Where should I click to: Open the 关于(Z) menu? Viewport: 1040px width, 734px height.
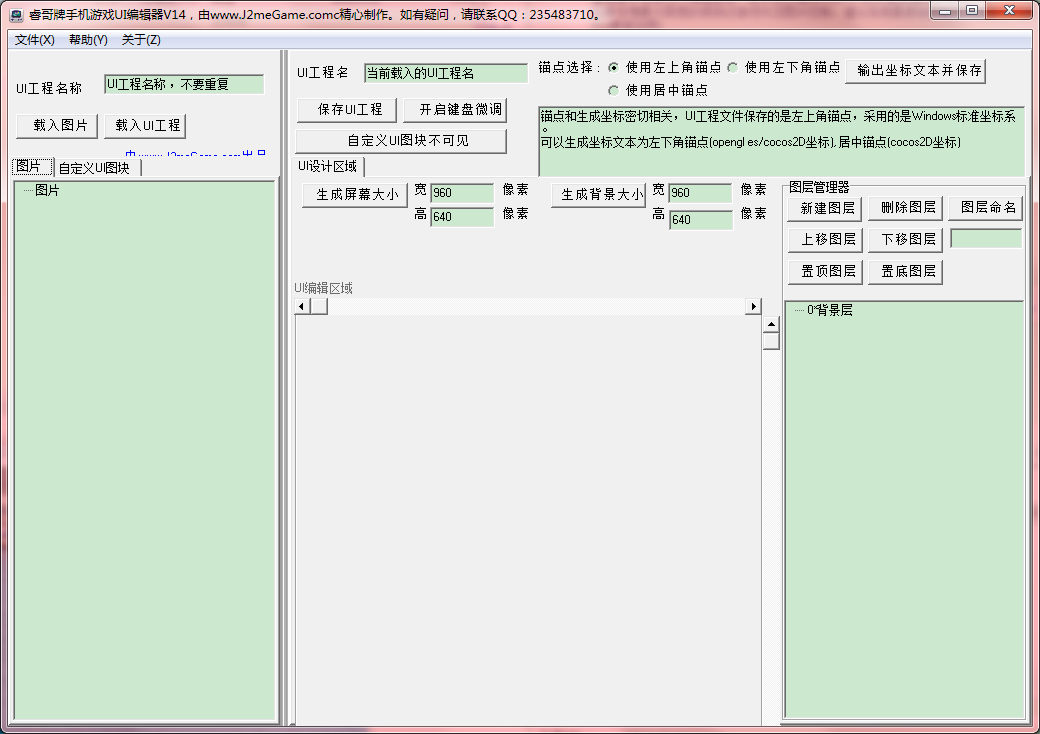point(141,40)
